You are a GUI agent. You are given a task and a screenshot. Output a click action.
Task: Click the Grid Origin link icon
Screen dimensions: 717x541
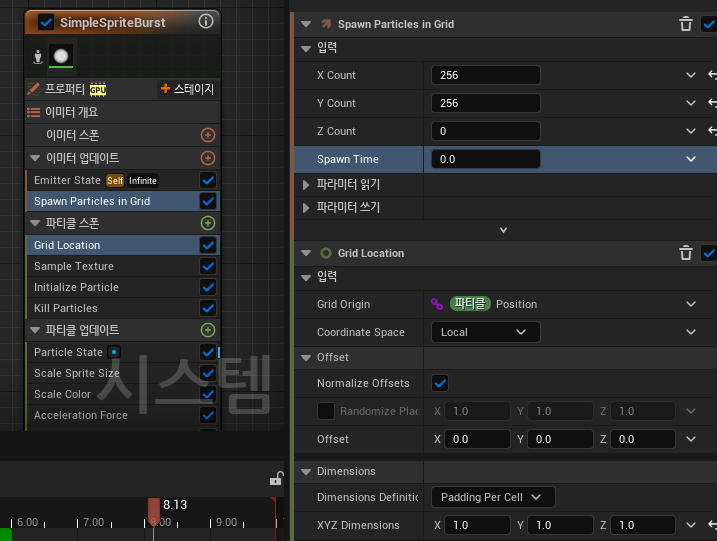(437, 304)
